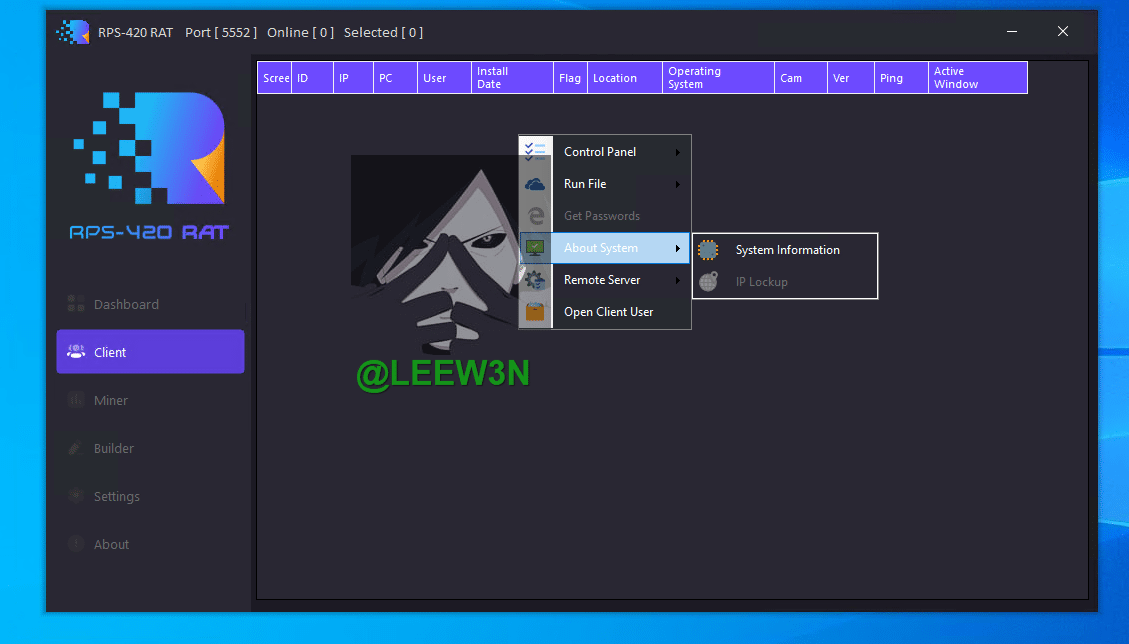Choose the Get Passwords menu entry

tap(602, 216)
